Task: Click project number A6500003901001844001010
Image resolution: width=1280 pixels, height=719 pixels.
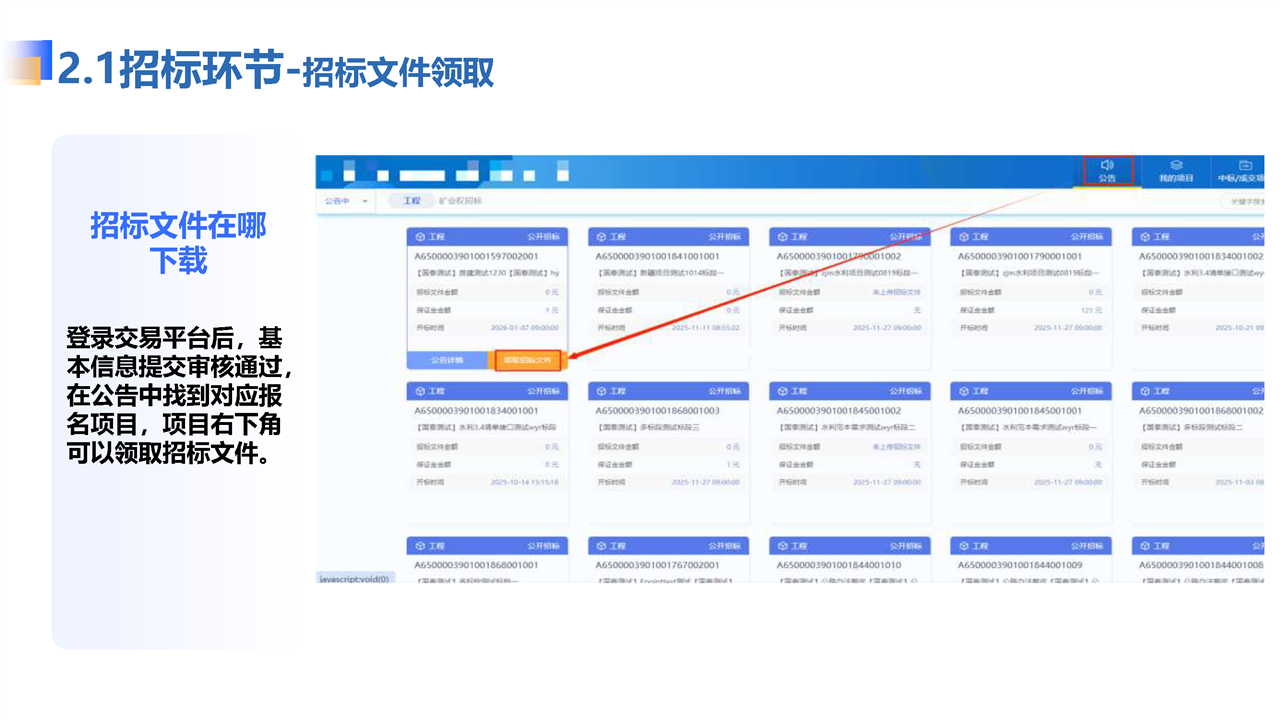Action: pos(839,565)
